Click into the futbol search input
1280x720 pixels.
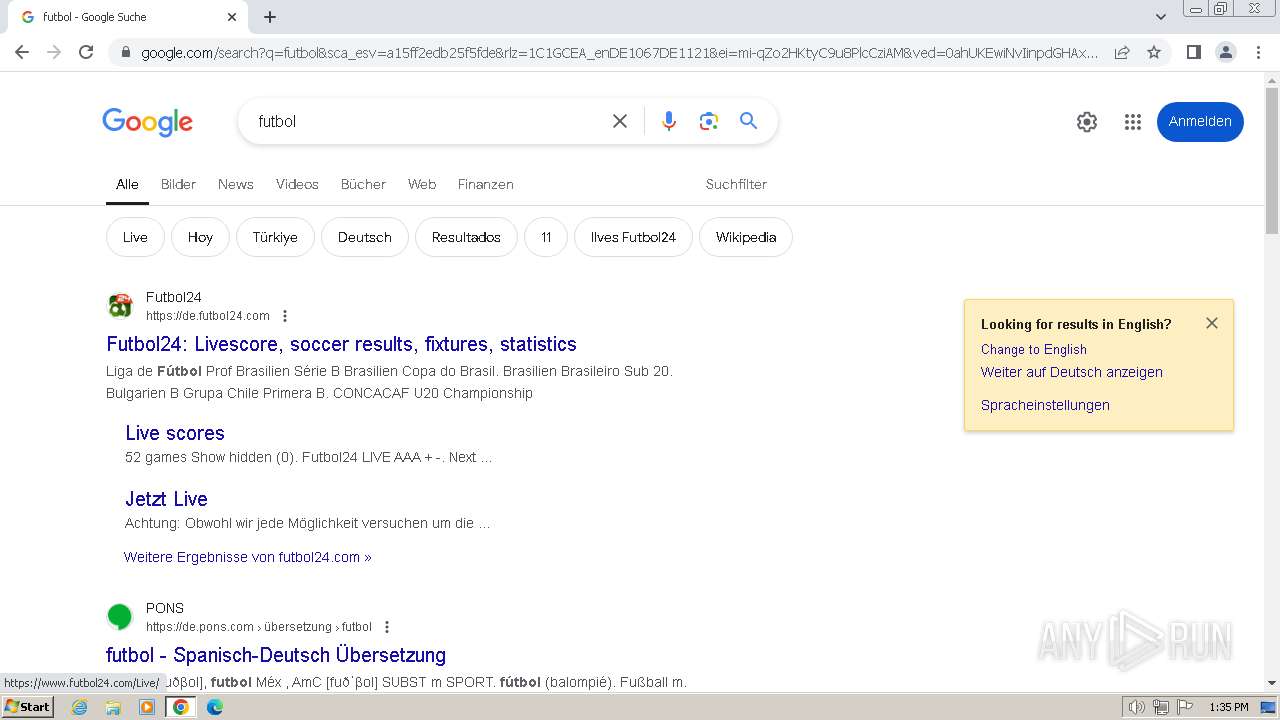(425, 121)
